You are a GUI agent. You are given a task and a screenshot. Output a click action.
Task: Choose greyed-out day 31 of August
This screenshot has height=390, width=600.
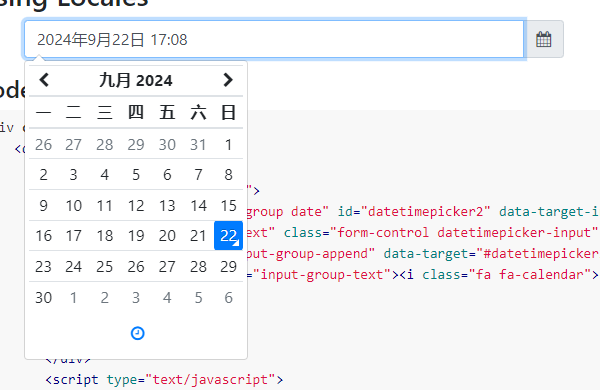click(198, 145)
